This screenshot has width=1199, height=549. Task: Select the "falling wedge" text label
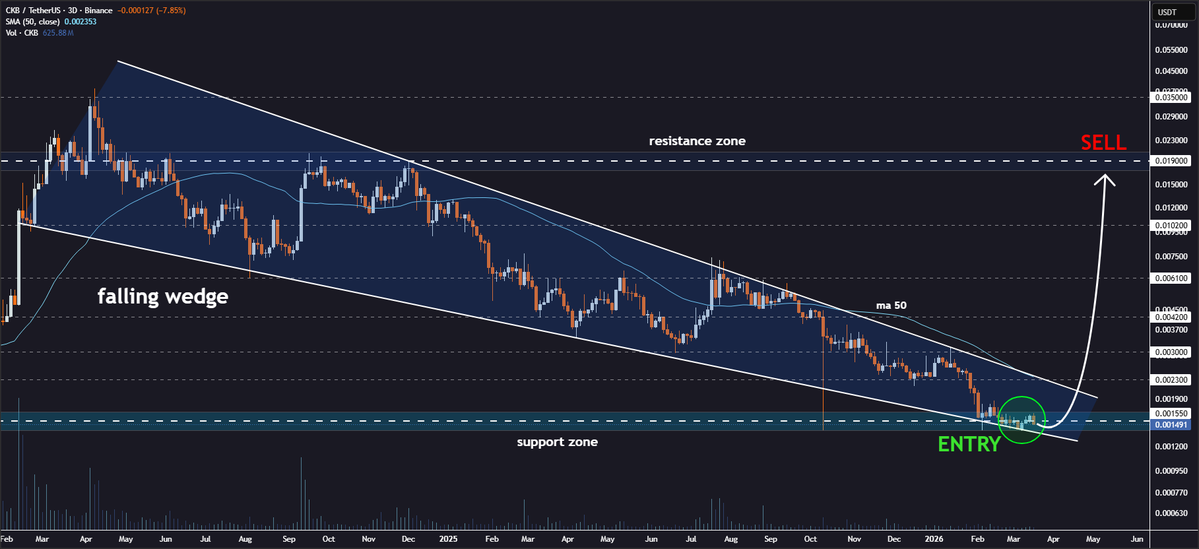(163, 297)
